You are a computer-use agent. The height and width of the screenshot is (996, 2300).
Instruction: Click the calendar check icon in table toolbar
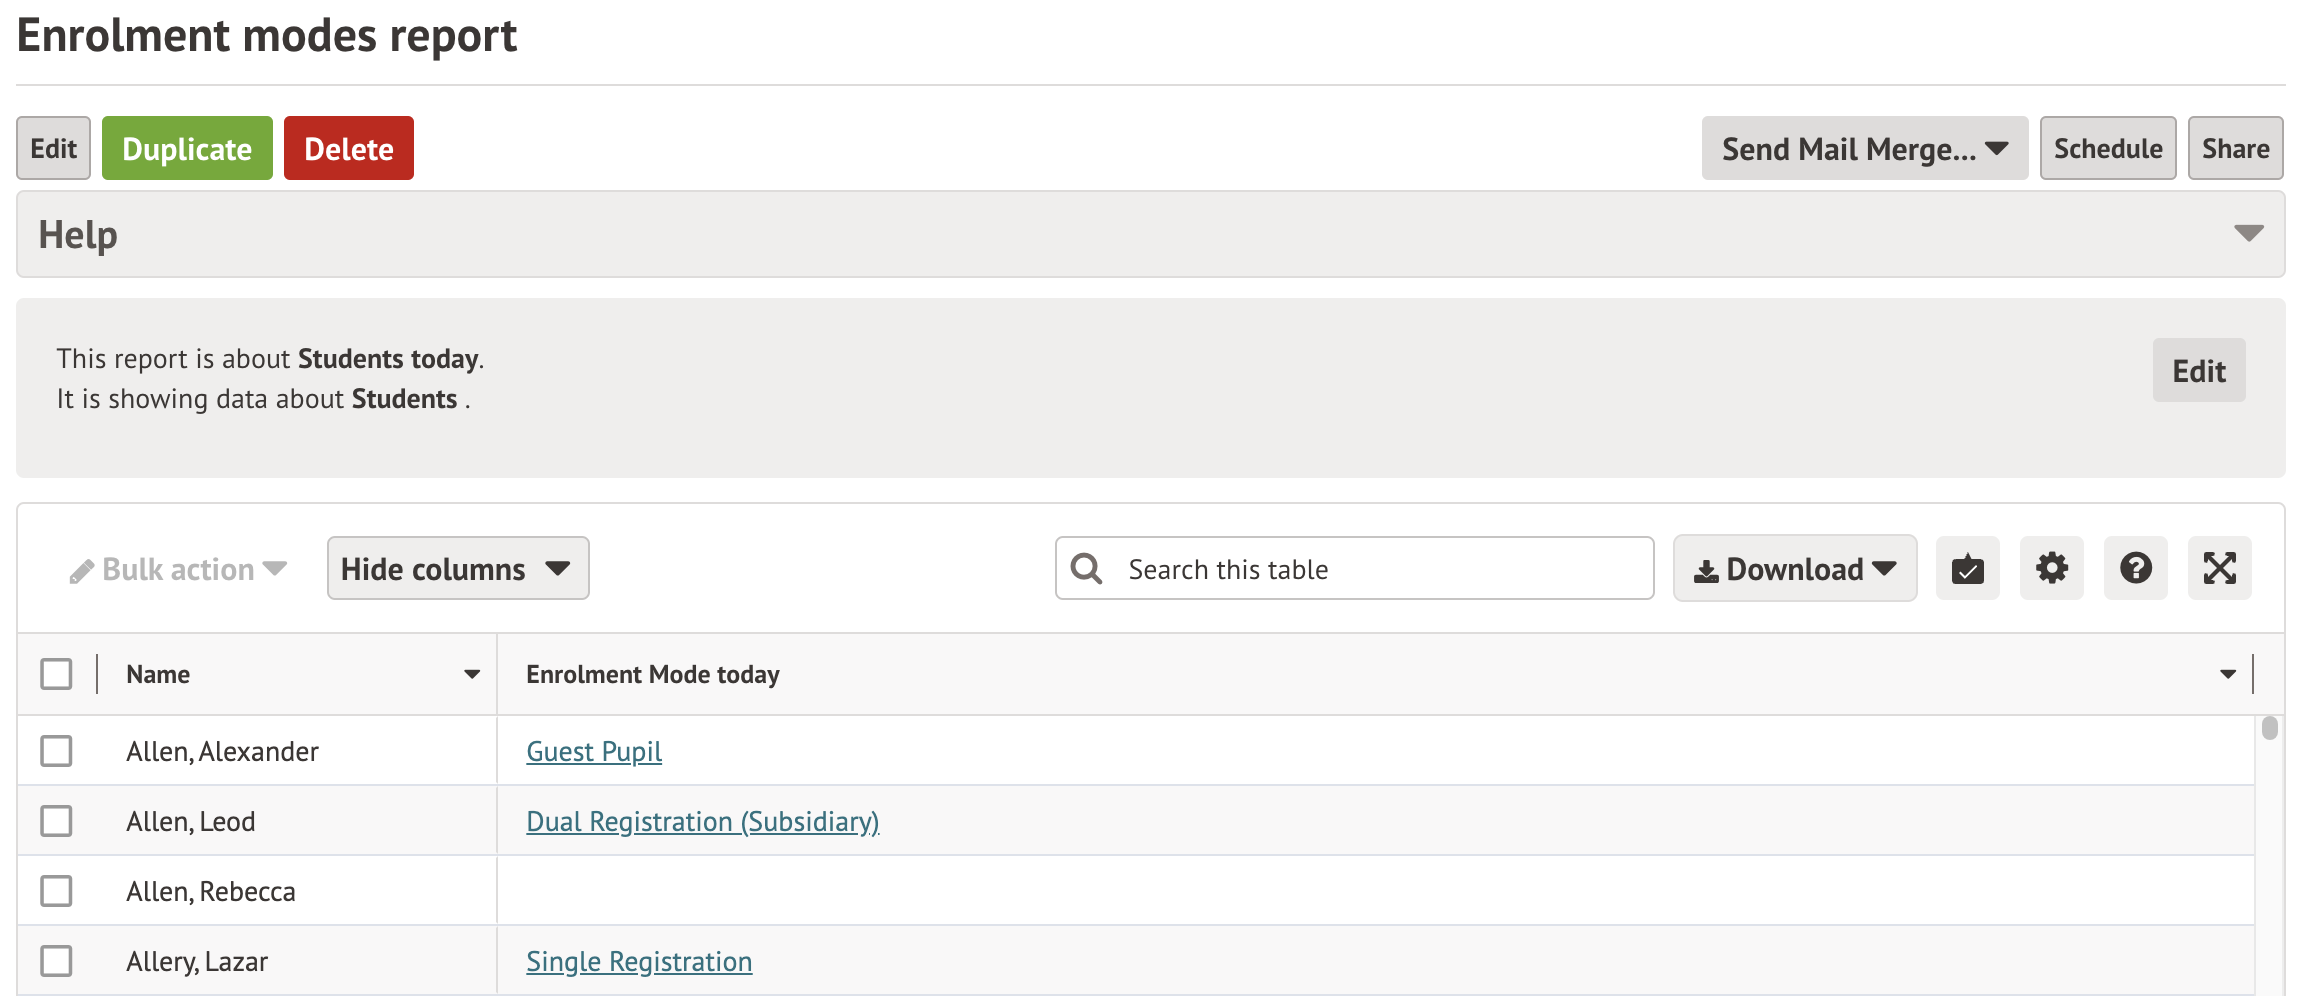tap(1967, 569)
